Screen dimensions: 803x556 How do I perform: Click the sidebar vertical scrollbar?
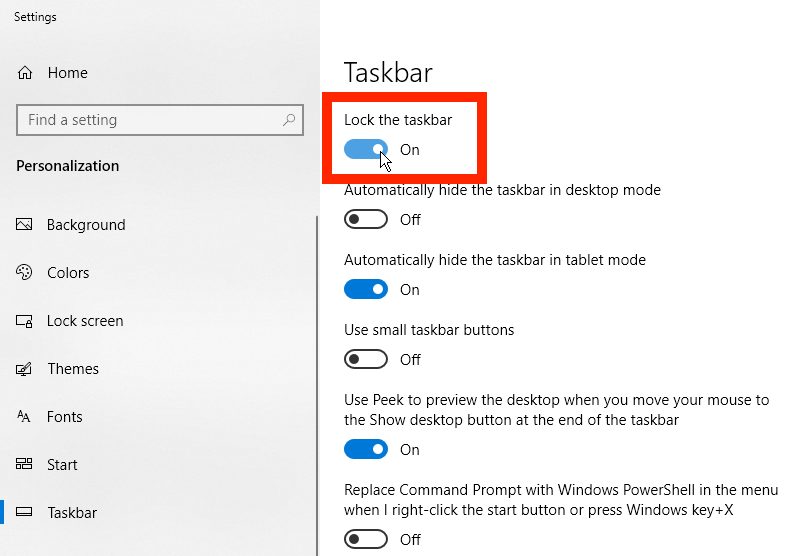tap(317, 386)
